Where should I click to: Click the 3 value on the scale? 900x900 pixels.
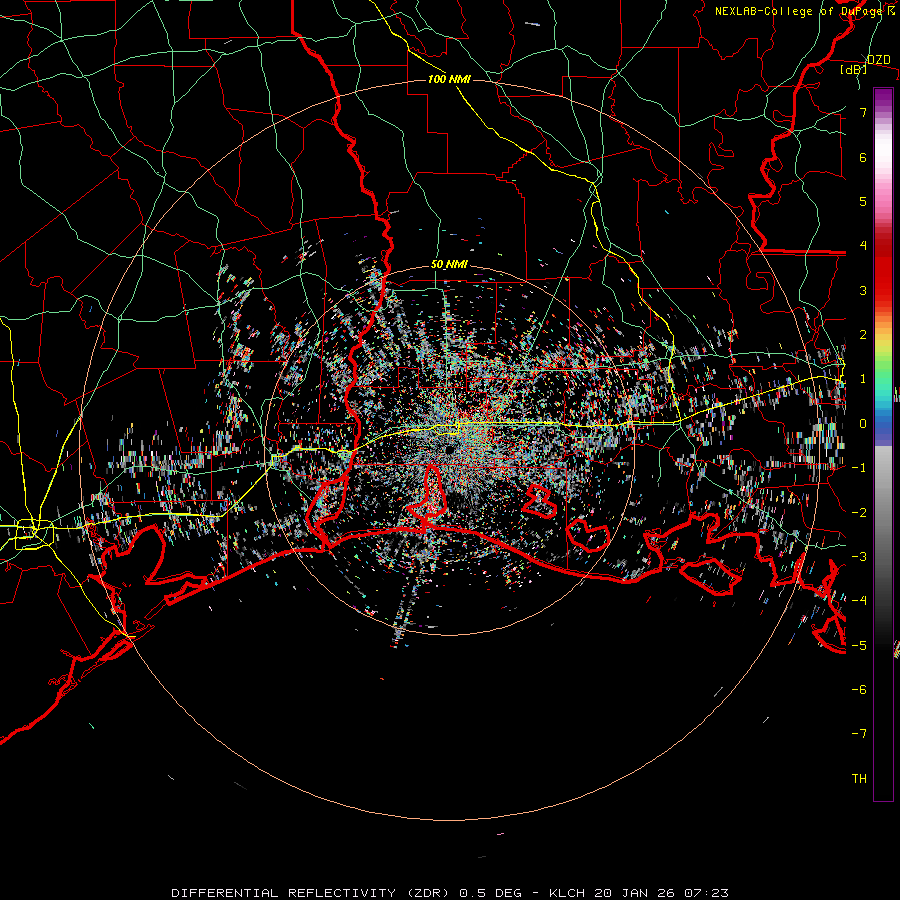click(863, 290)
